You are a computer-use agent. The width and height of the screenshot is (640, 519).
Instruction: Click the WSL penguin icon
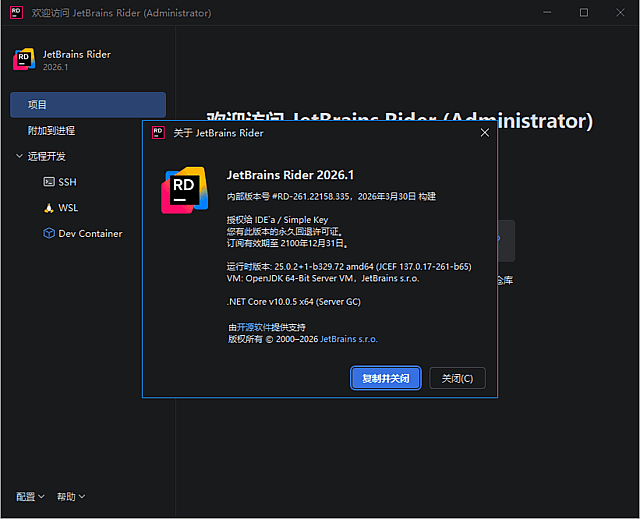click(49, 208)
